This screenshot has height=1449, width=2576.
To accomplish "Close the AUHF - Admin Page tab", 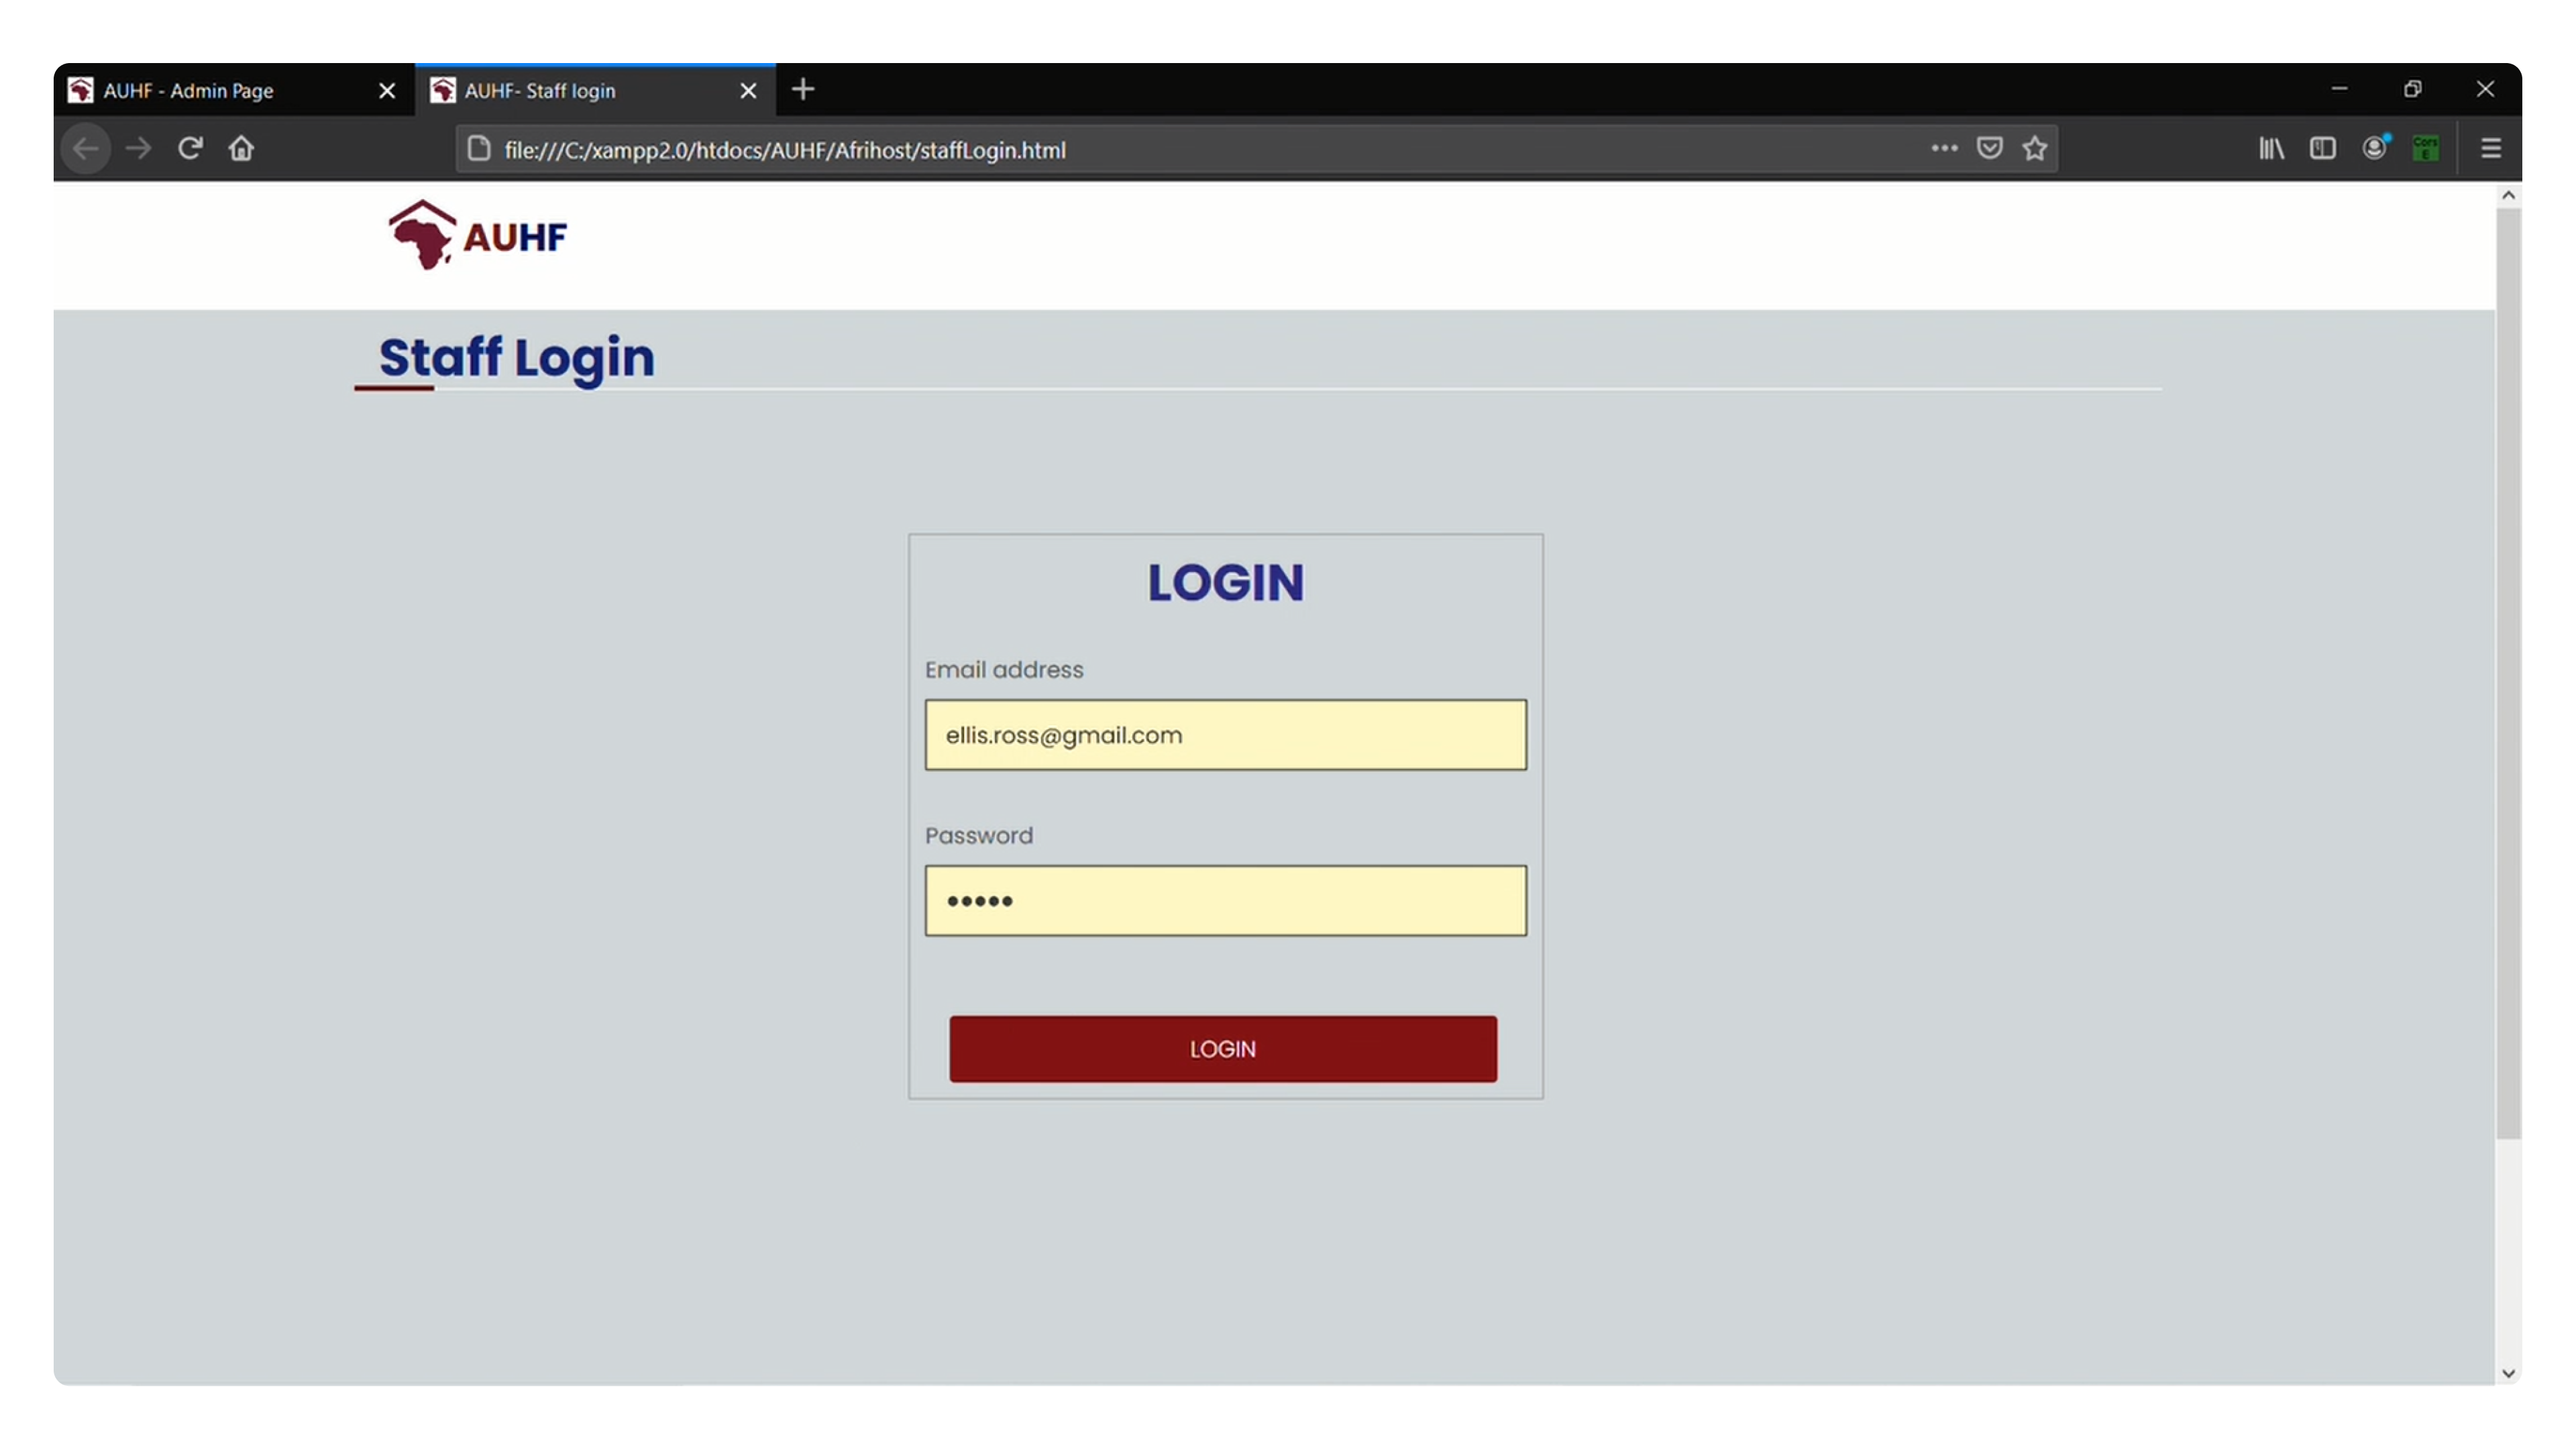I will pyautogui.click(x=387, y=91).
